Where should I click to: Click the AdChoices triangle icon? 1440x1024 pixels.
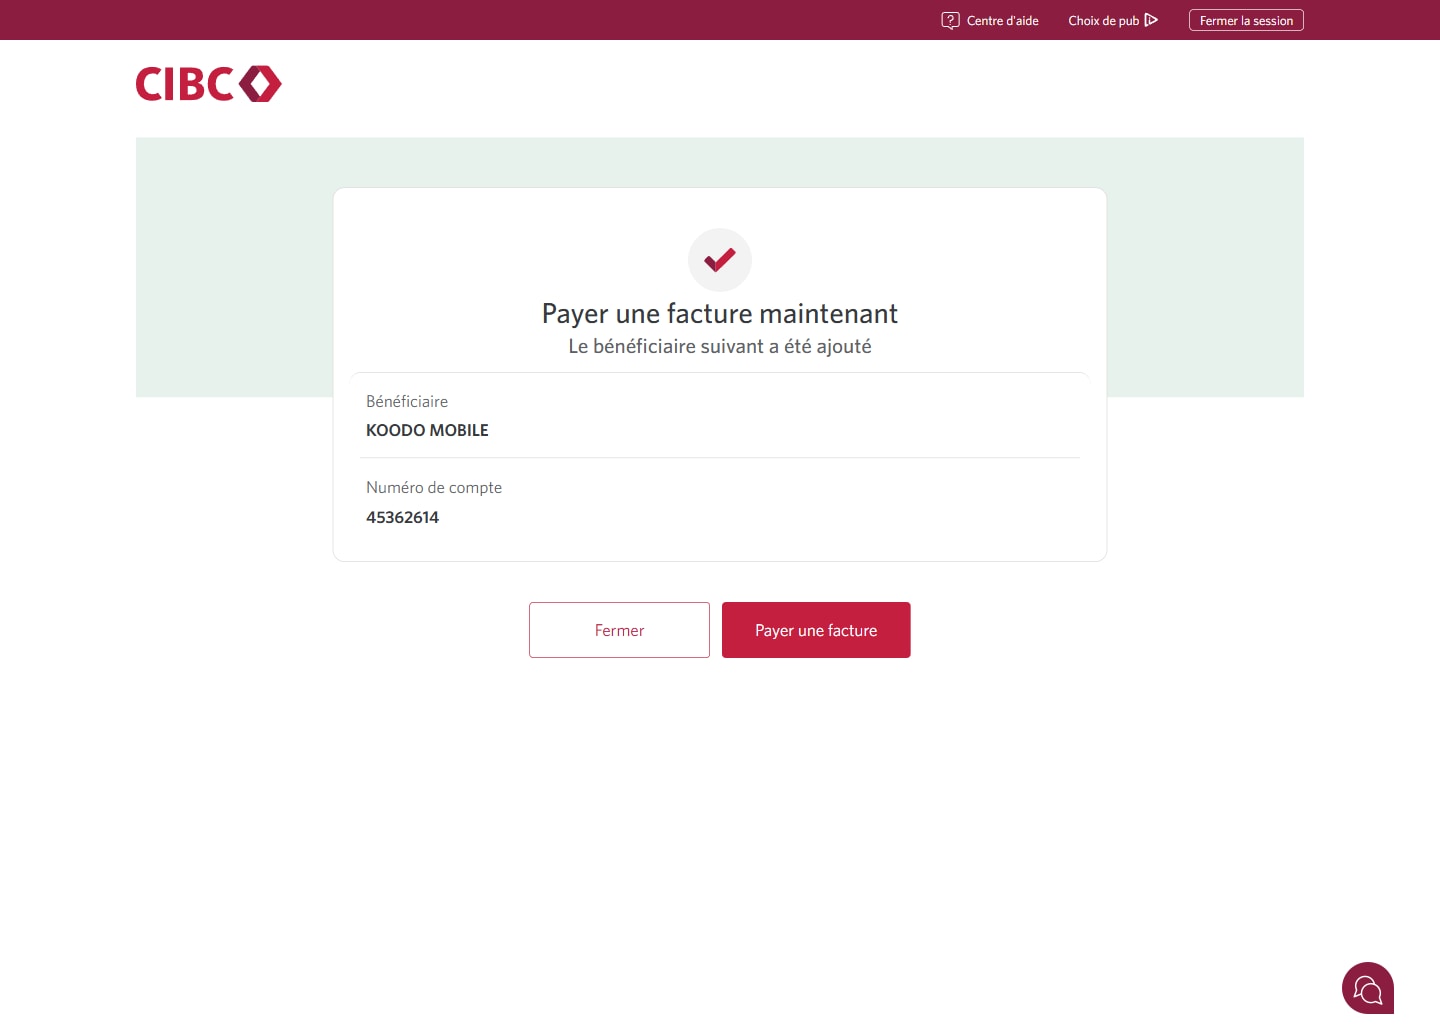pos(1151,20)
